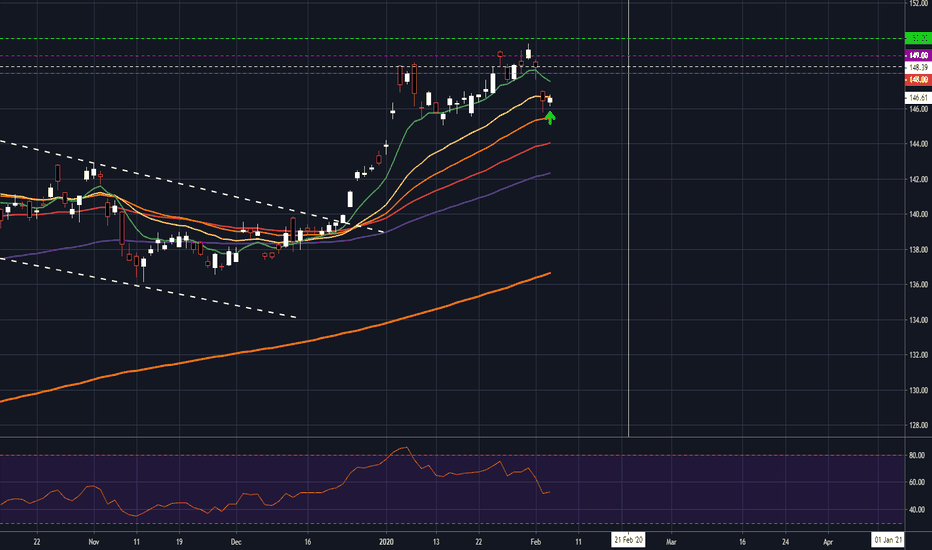Click the 144.00 price axis value

pyautogui.click(x=918, y=144)
